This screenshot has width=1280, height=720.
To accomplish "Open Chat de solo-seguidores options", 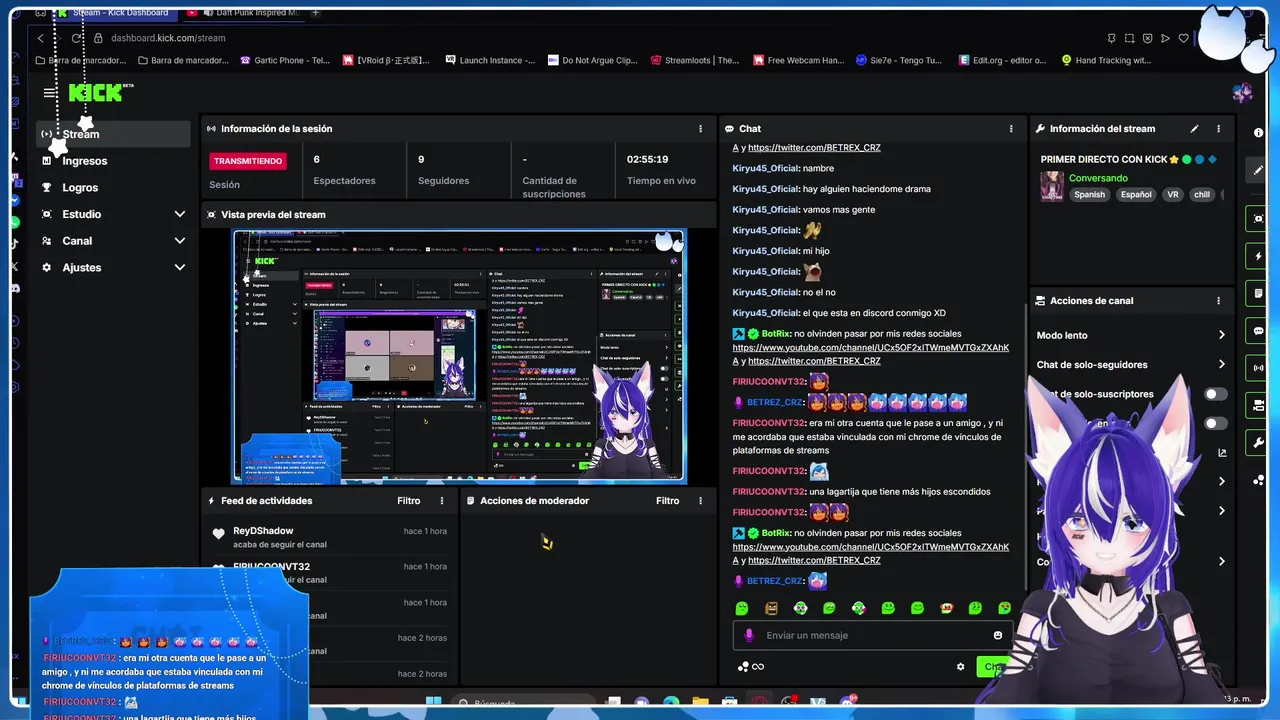I will [x=1131, y=365].
